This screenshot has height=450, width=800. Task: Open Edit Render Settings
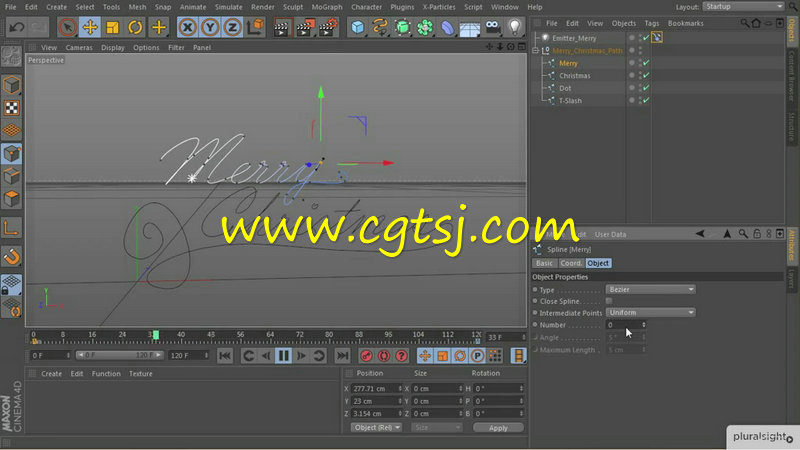click(x=328, y=28)
